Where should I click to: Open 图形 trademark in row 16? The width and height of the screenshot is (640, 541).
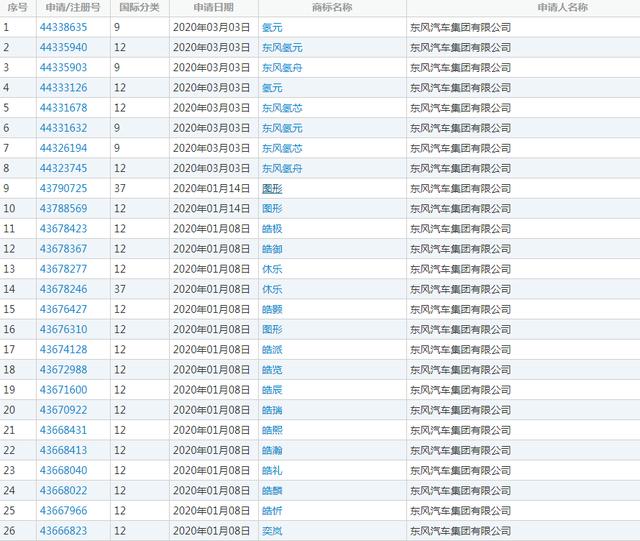(272, 329)
